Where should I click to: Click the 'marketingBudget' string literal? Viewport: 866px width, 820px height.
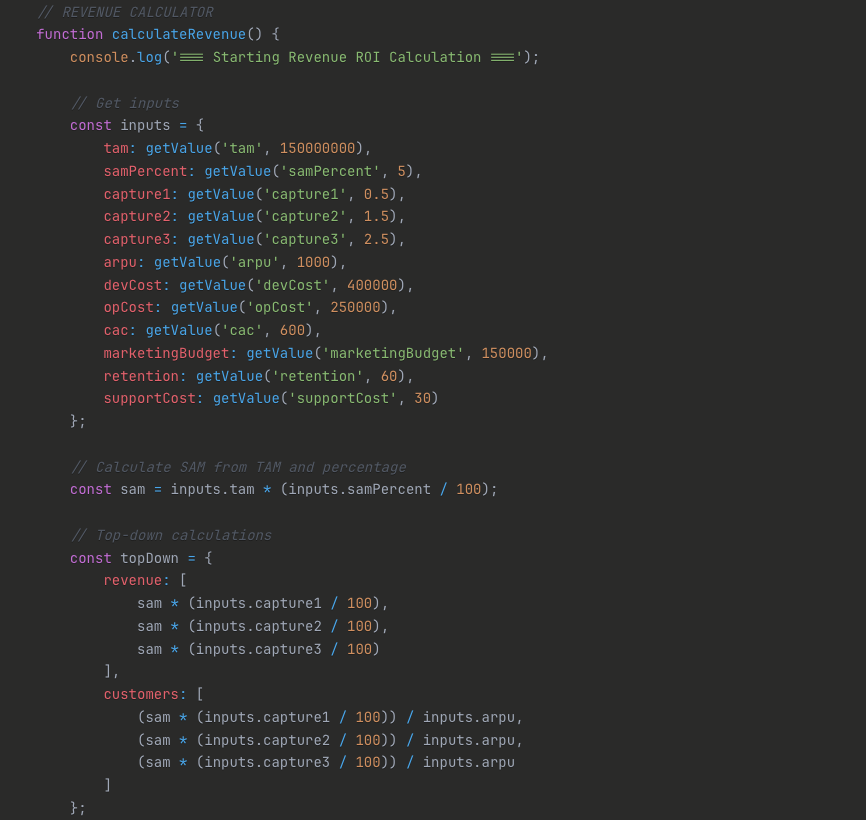(393, 353)
